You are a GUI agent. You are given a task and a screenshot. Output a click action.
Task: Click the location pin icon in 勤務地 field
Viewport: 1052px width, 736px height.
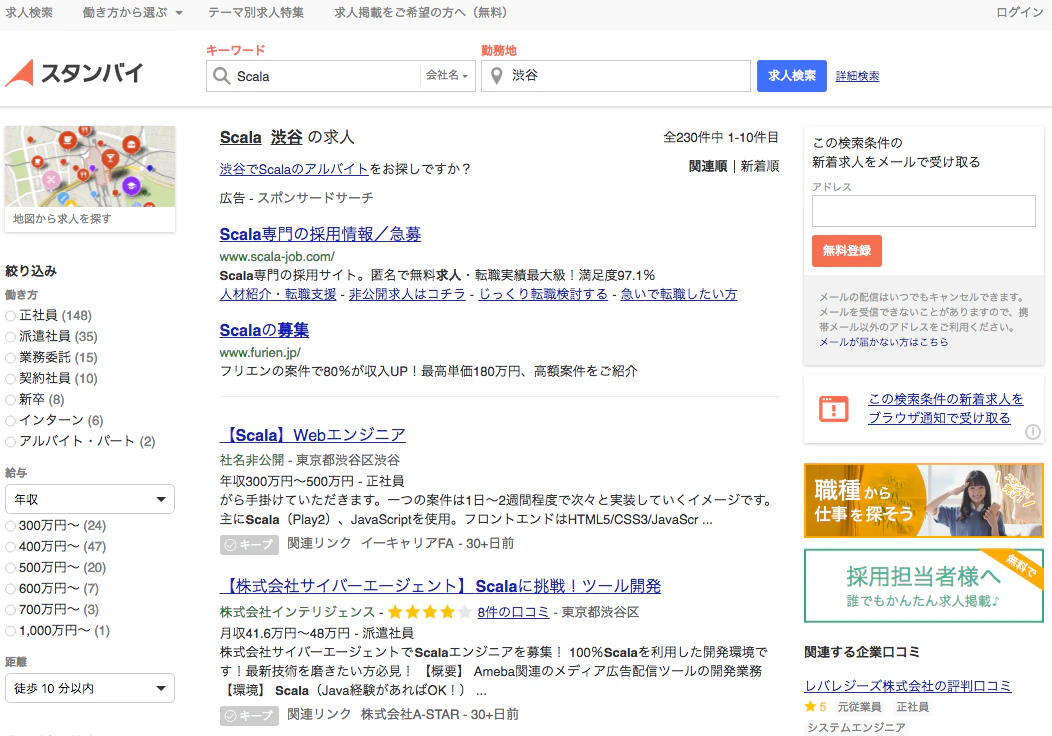(x=496, y=76)
